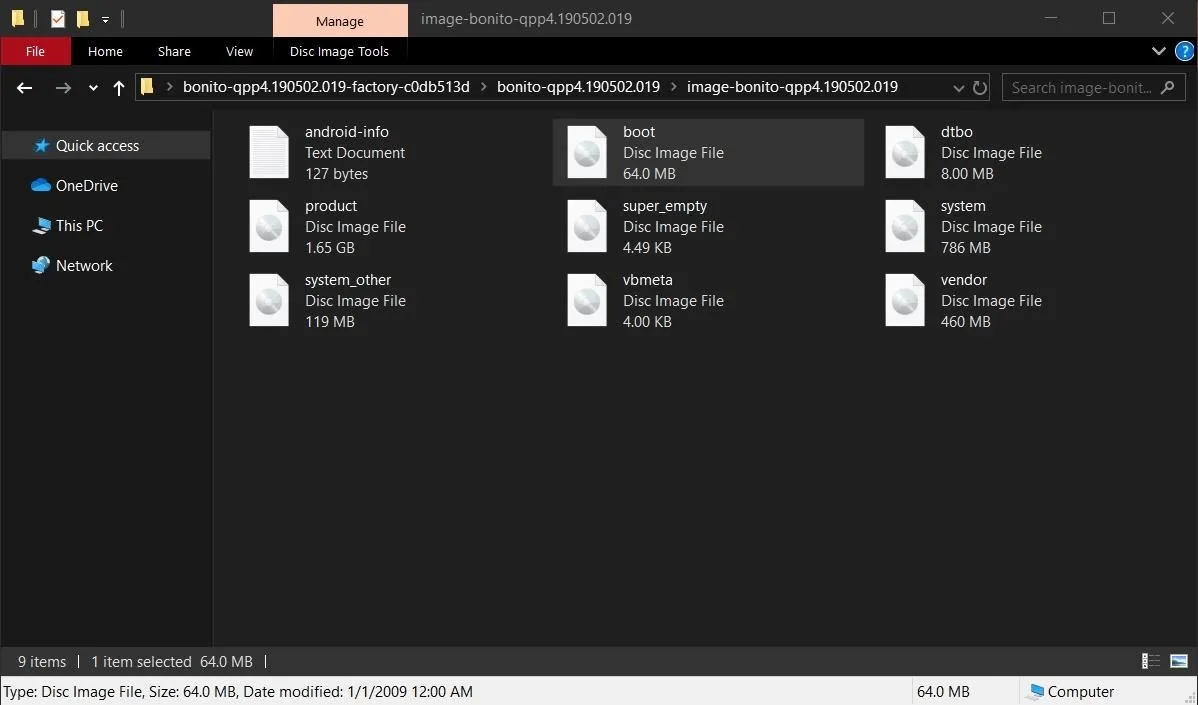Screen dimensions: 1198x705
Task: Switch to large icons view in status bar
Action: pos(1179,661)
